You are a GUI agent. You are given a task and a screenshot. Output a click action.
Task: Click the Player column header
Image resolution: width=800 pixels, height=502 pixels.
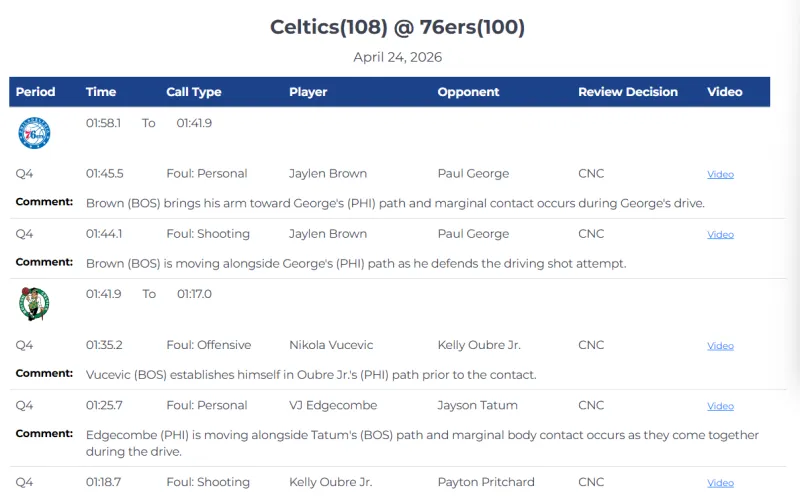point(308,92)
